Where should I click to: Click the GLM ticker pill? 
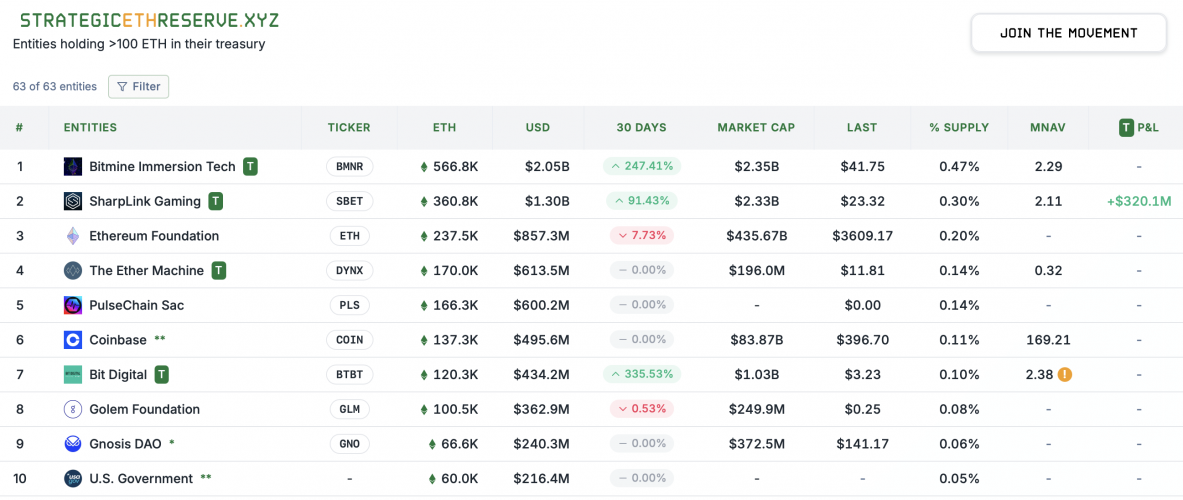[x=349, y=410]
